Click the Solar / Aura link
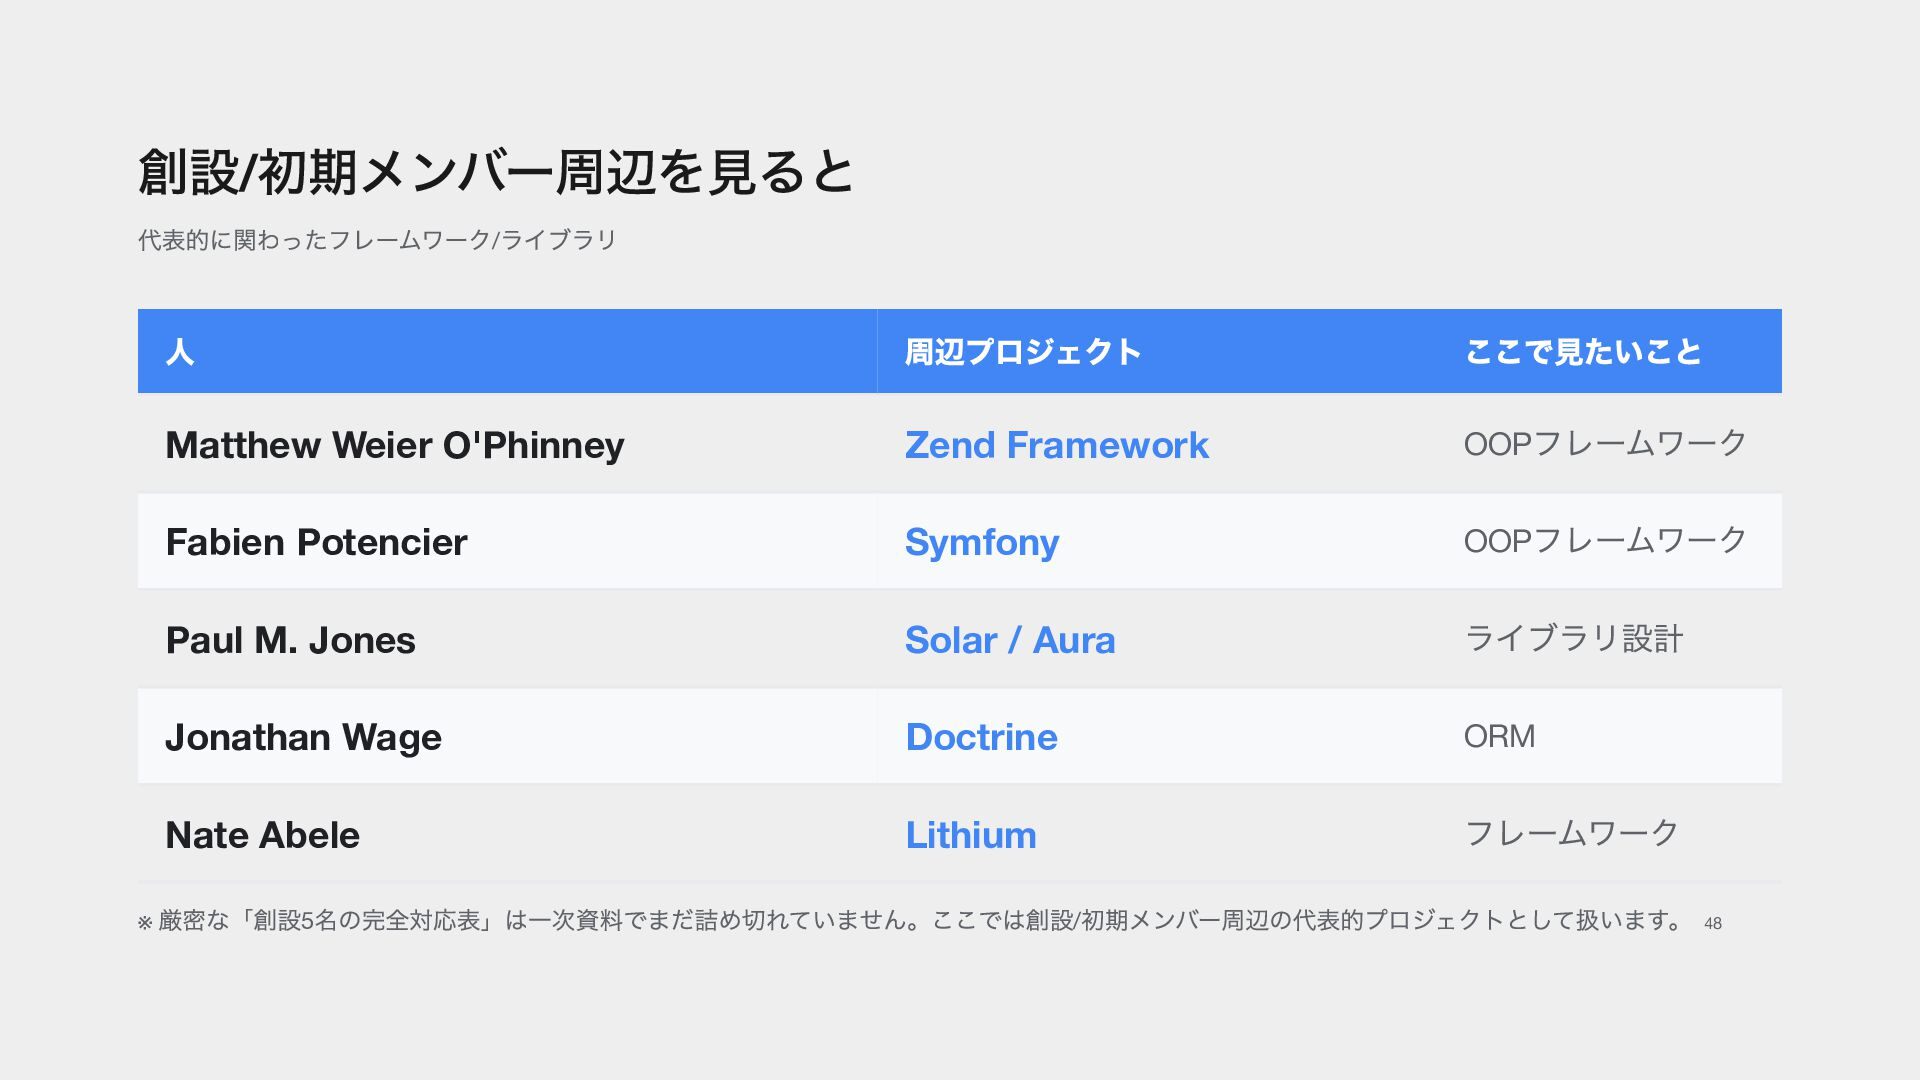This screenshot has width=1920, height=1080. click(x=1010, y=640)
